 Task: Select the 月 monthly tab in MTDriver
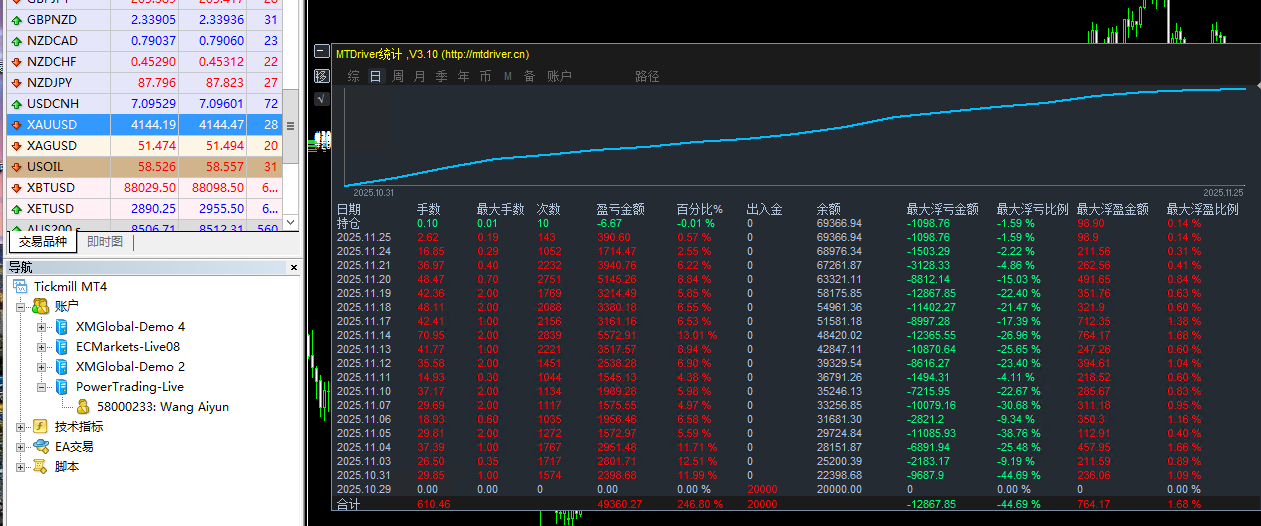(420, 76)
